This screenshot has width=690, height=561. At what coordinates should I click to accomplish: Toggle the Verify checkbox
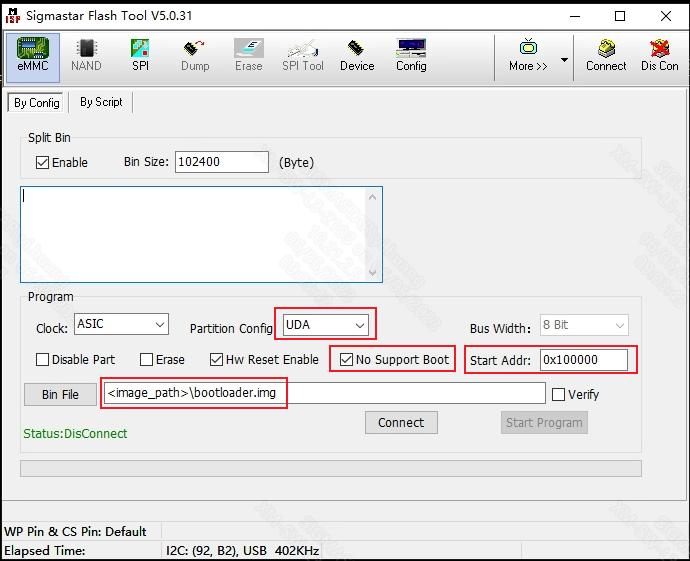[x=558, y=394]
